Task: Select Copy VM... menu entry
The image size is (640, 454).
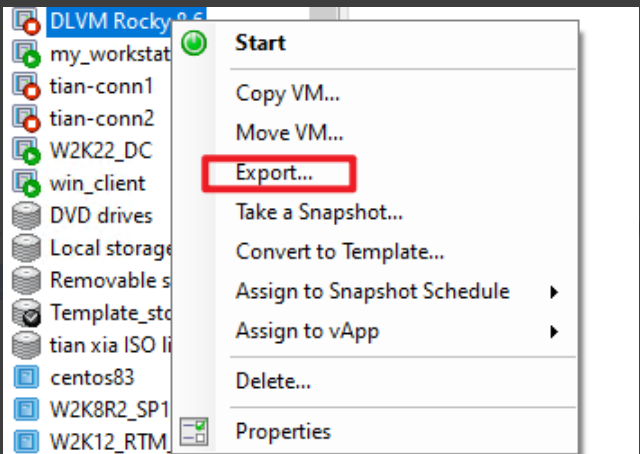Action: [287, 94]
